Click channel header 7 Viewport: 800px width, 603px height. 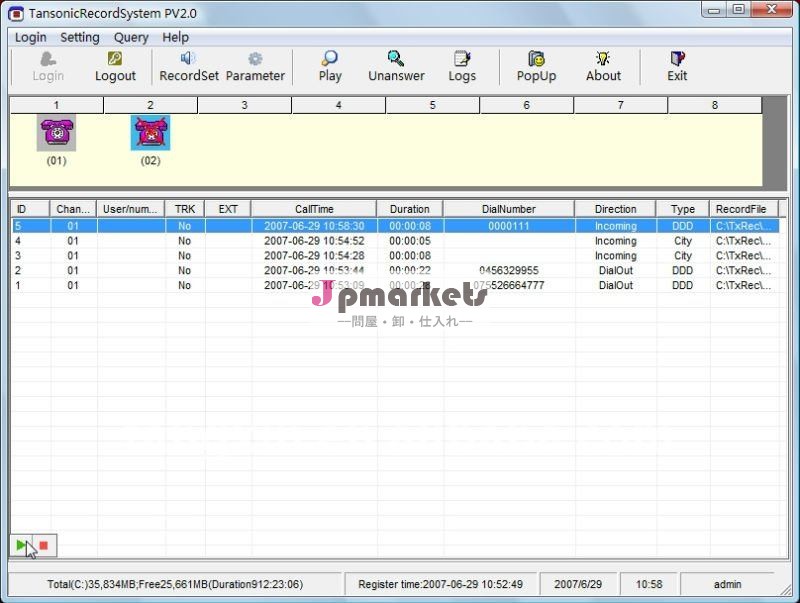(x=621, y=105)
